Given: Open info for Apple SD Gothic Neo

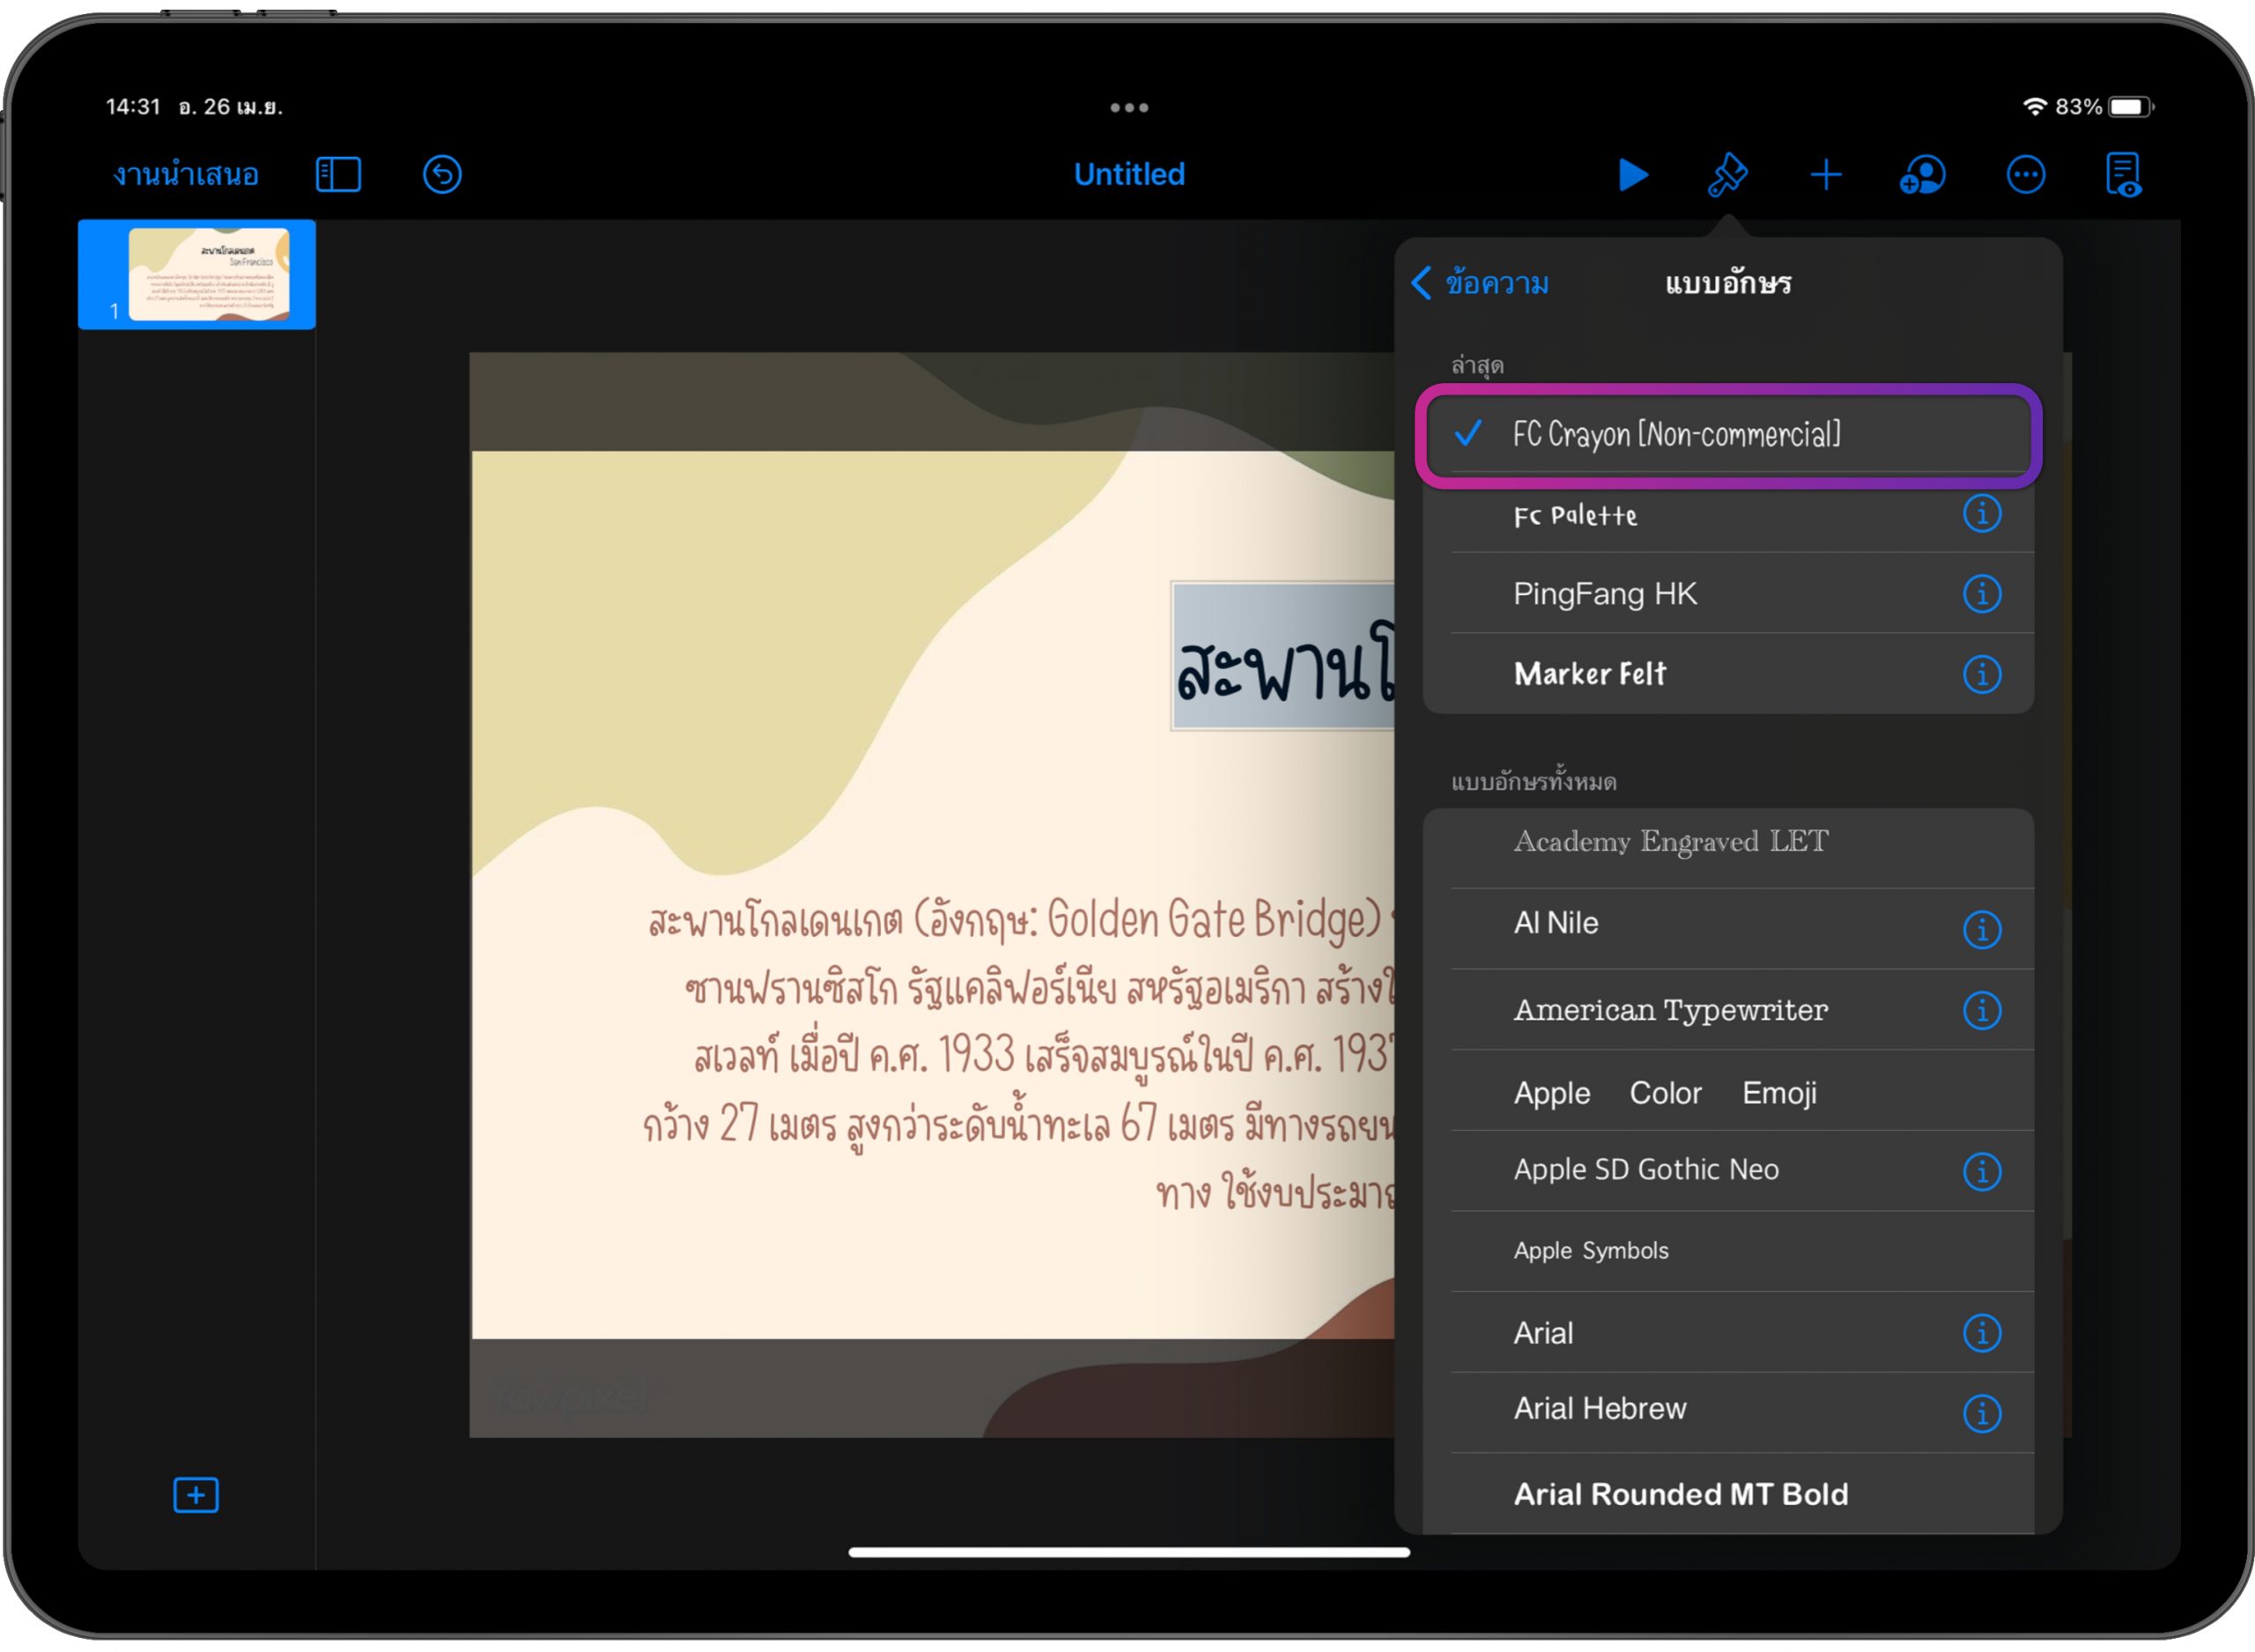Looking at the screenshot, I should pyautogui.click(x=1981, y=1170).
